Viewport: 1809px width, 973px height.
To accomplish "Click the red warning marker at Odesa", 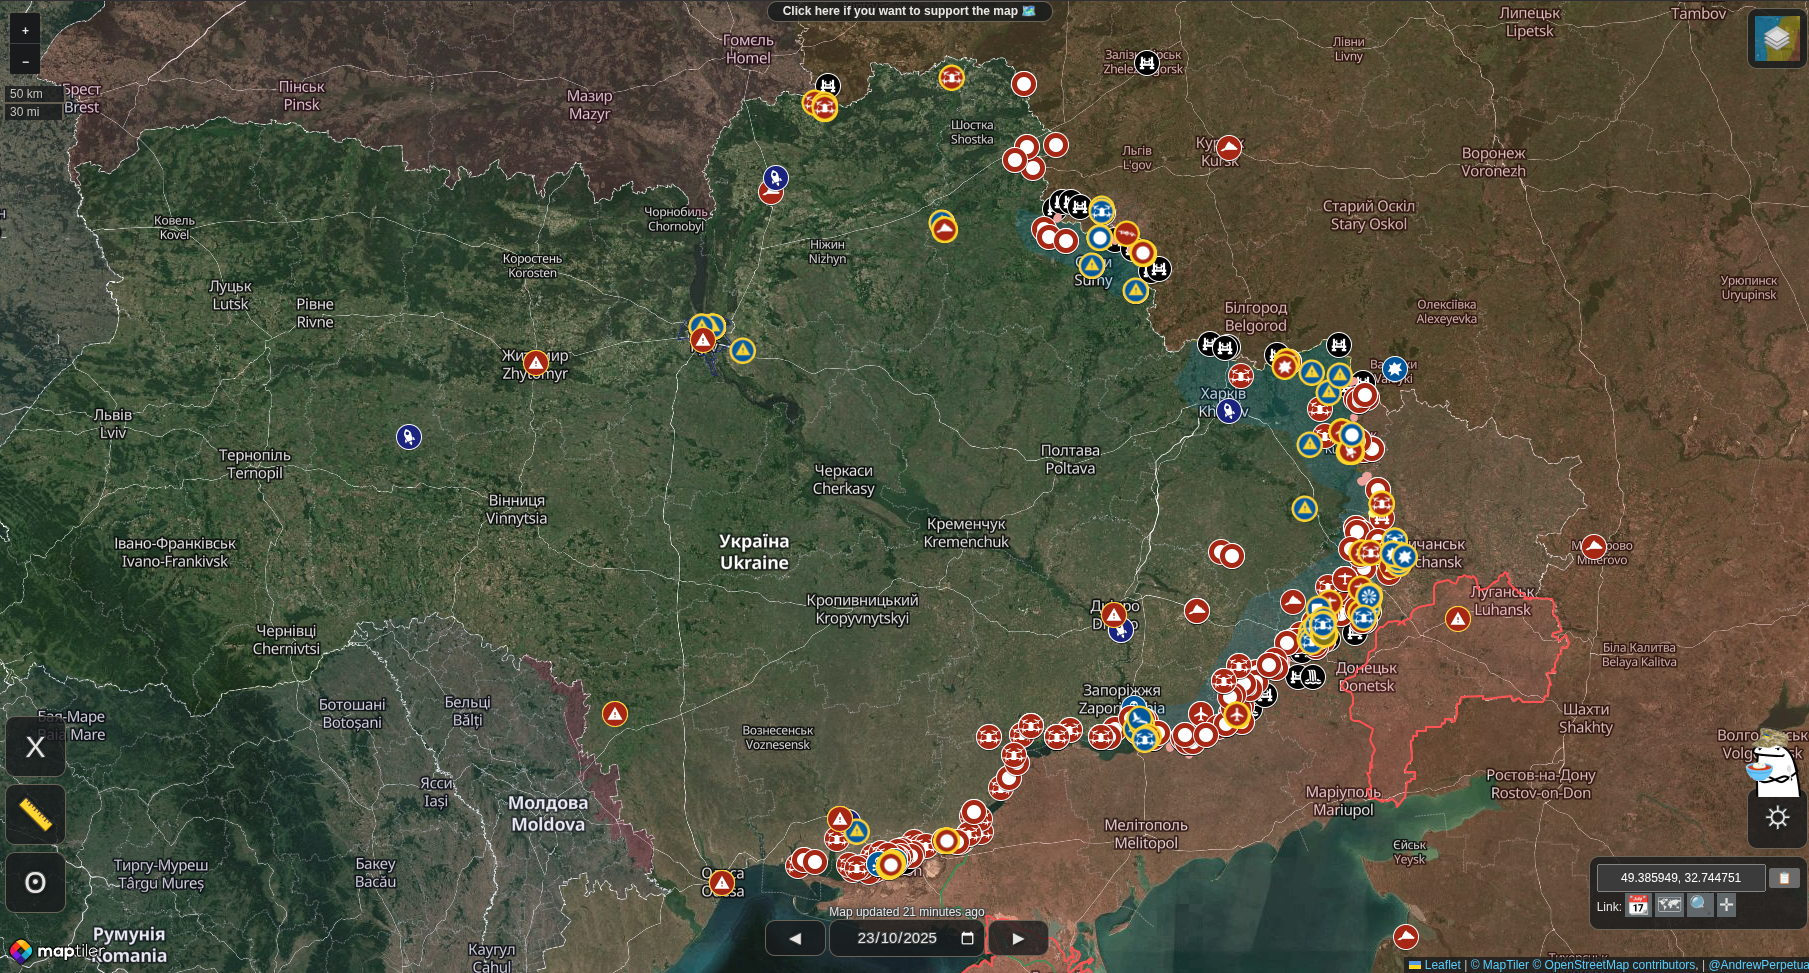I will tap(721, 883).
